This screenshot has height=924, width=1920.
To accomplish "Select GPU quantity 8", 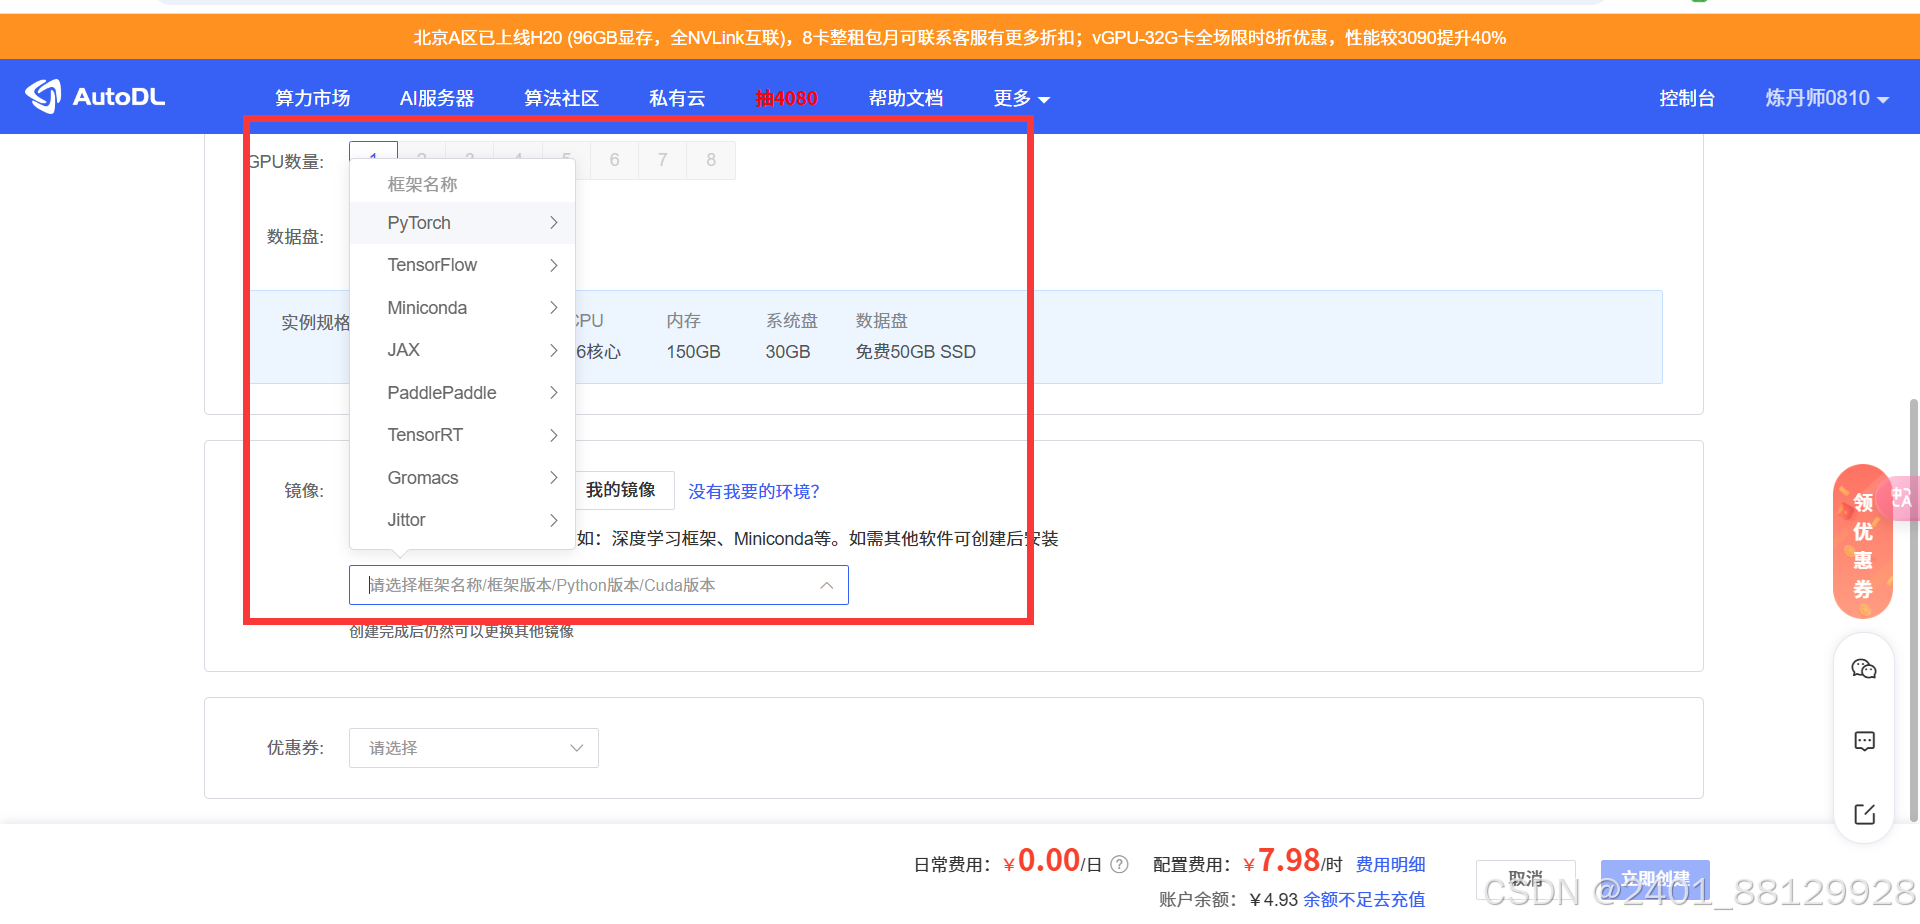I will pyautogui.click(x=711, y=160).
